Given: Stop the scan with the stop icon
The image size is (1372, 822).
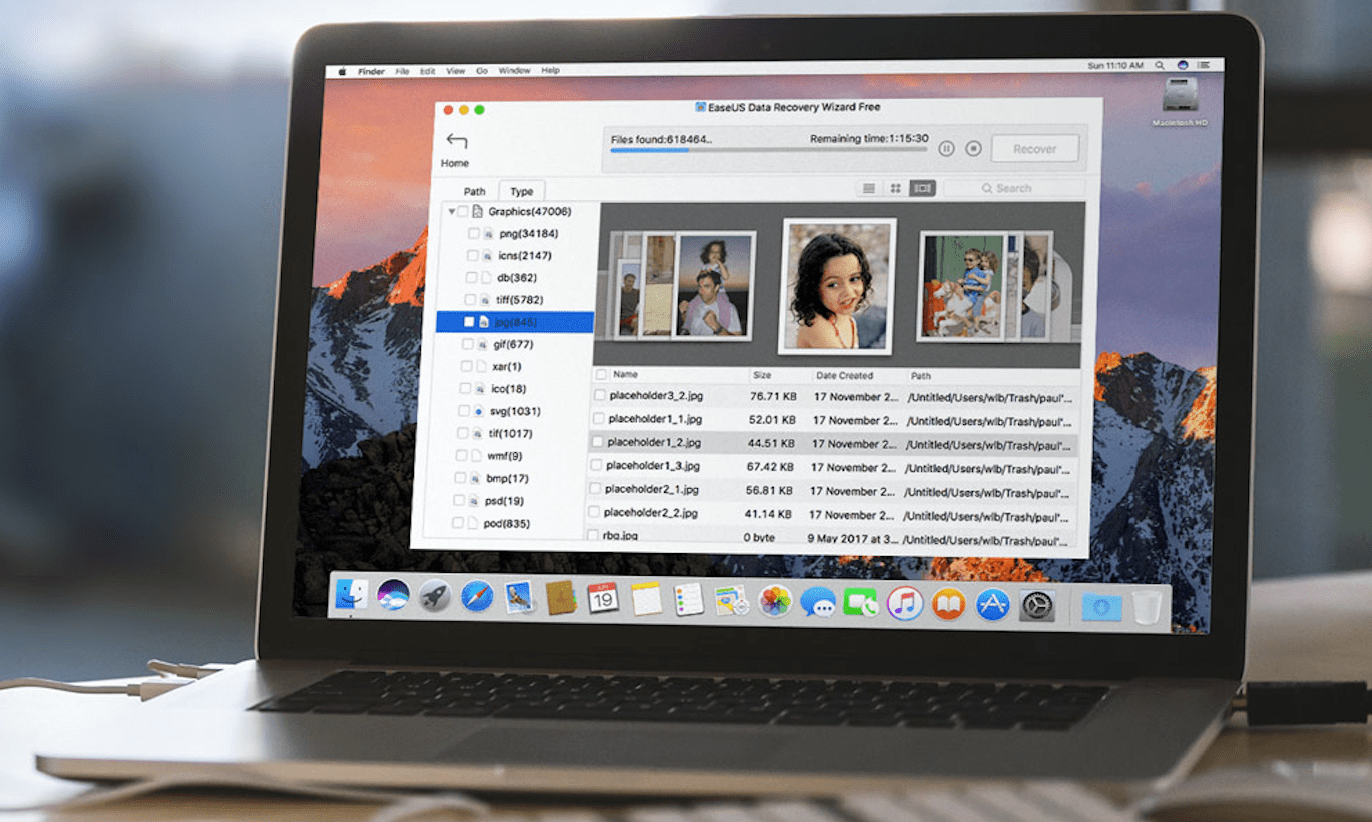Looking at the screenshot, I should tap(973, 148).
